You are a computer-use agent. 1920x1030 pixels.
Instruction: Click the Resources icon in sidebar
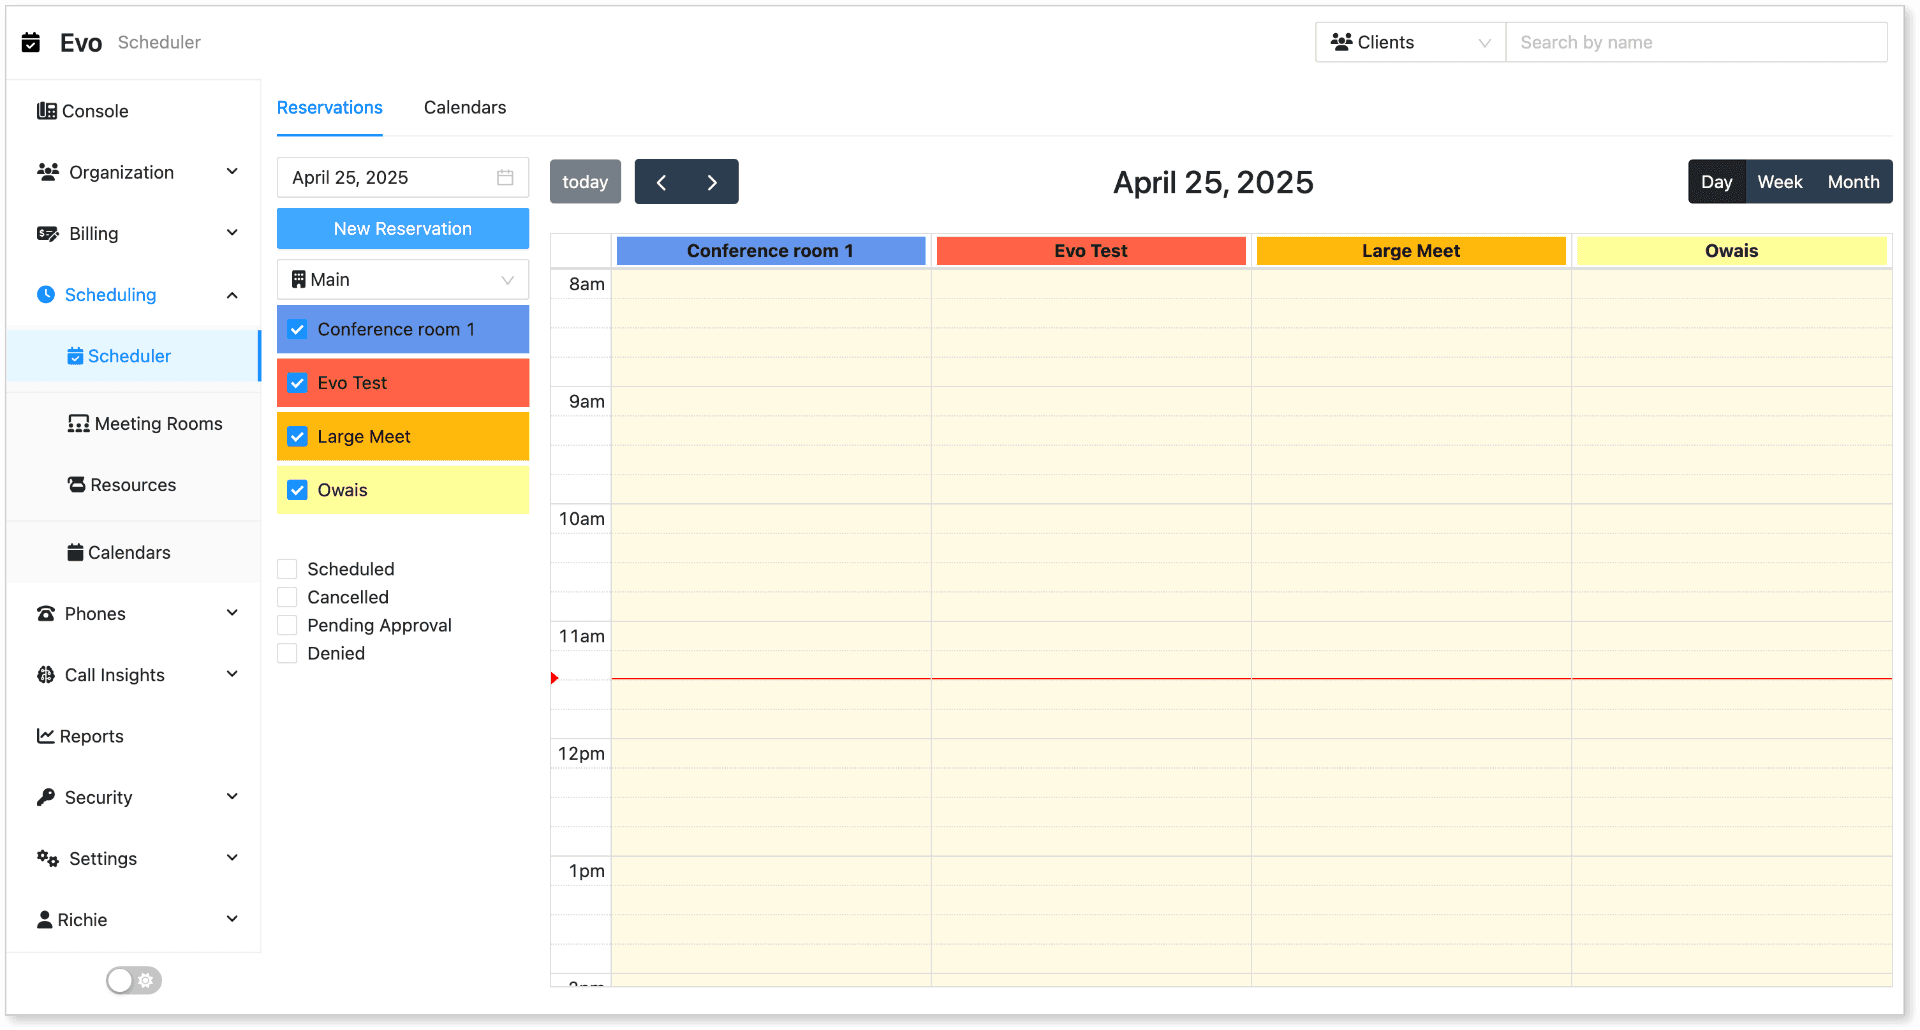[x=76, y=485]
